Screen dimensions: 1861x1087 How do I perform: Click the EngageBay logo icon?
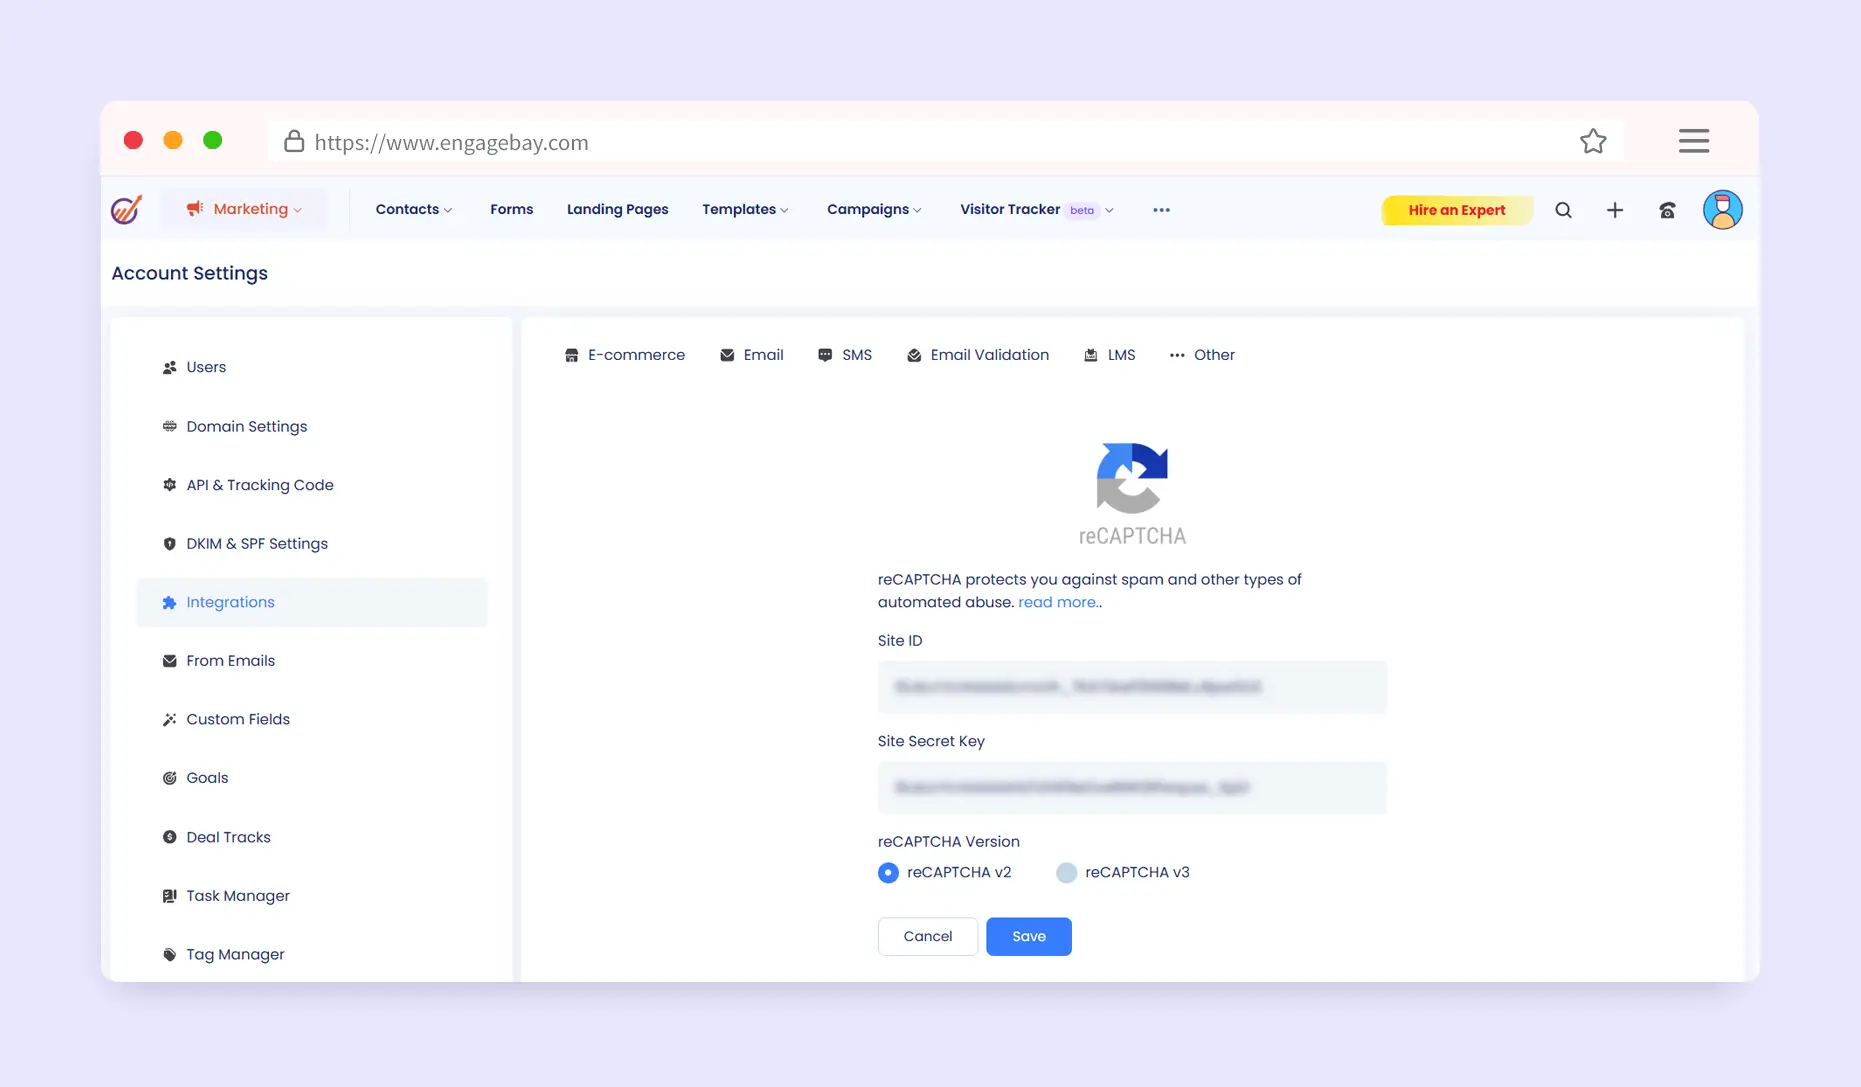click(126, 210)
